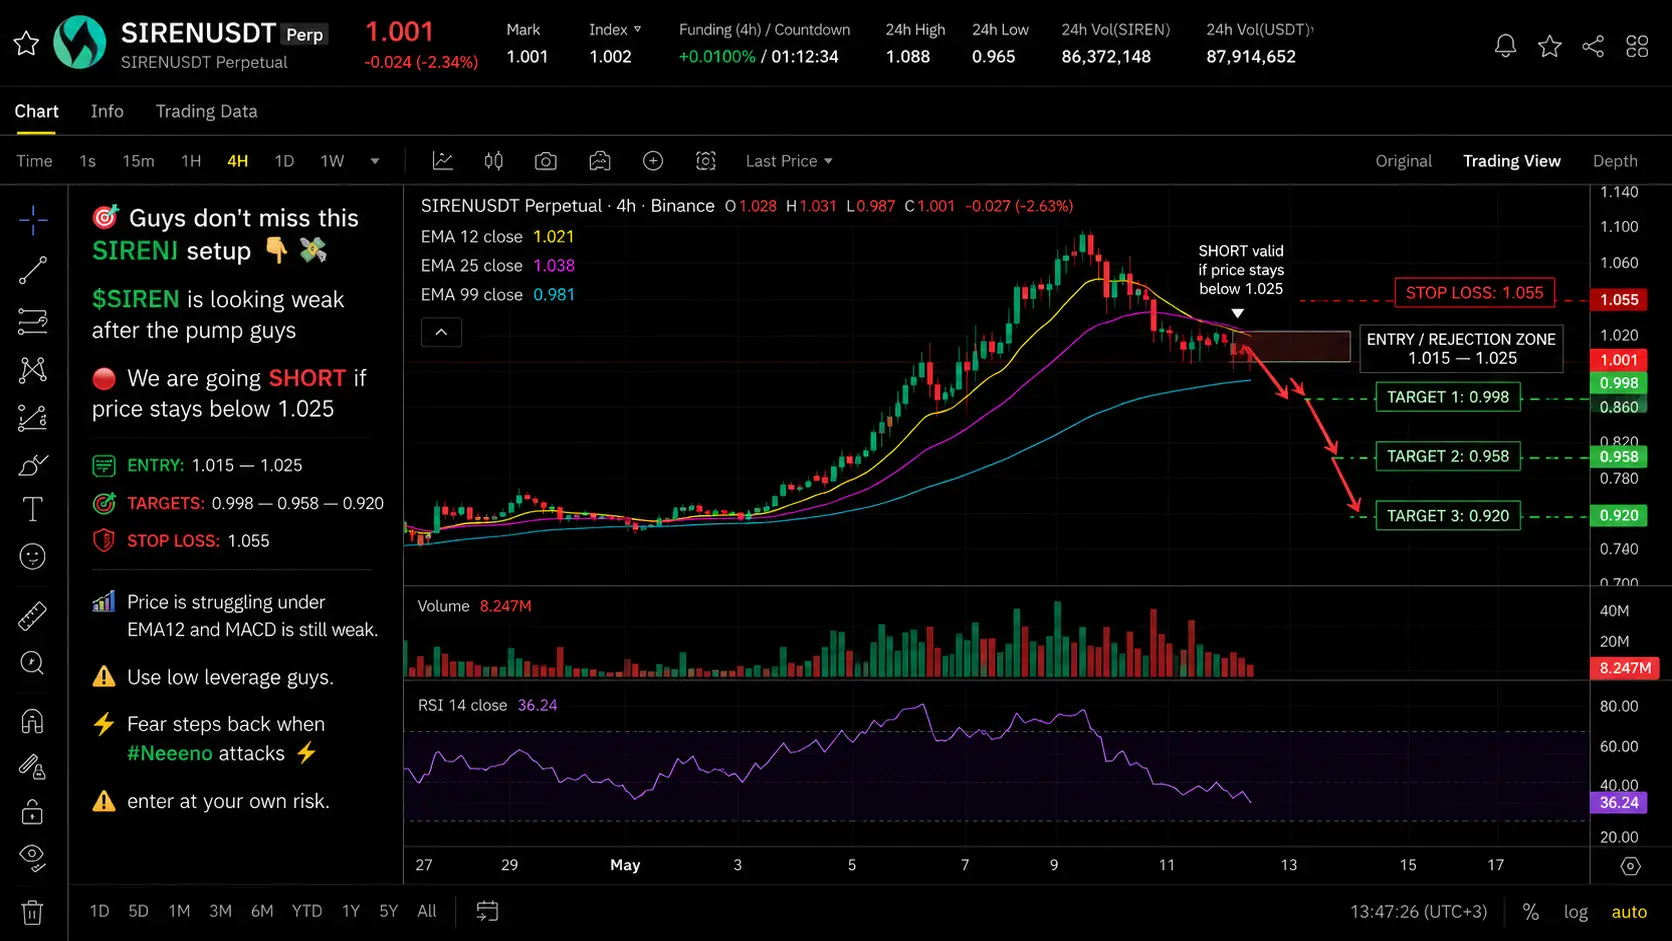Toggle the magnet snap mode

(32, 721)
